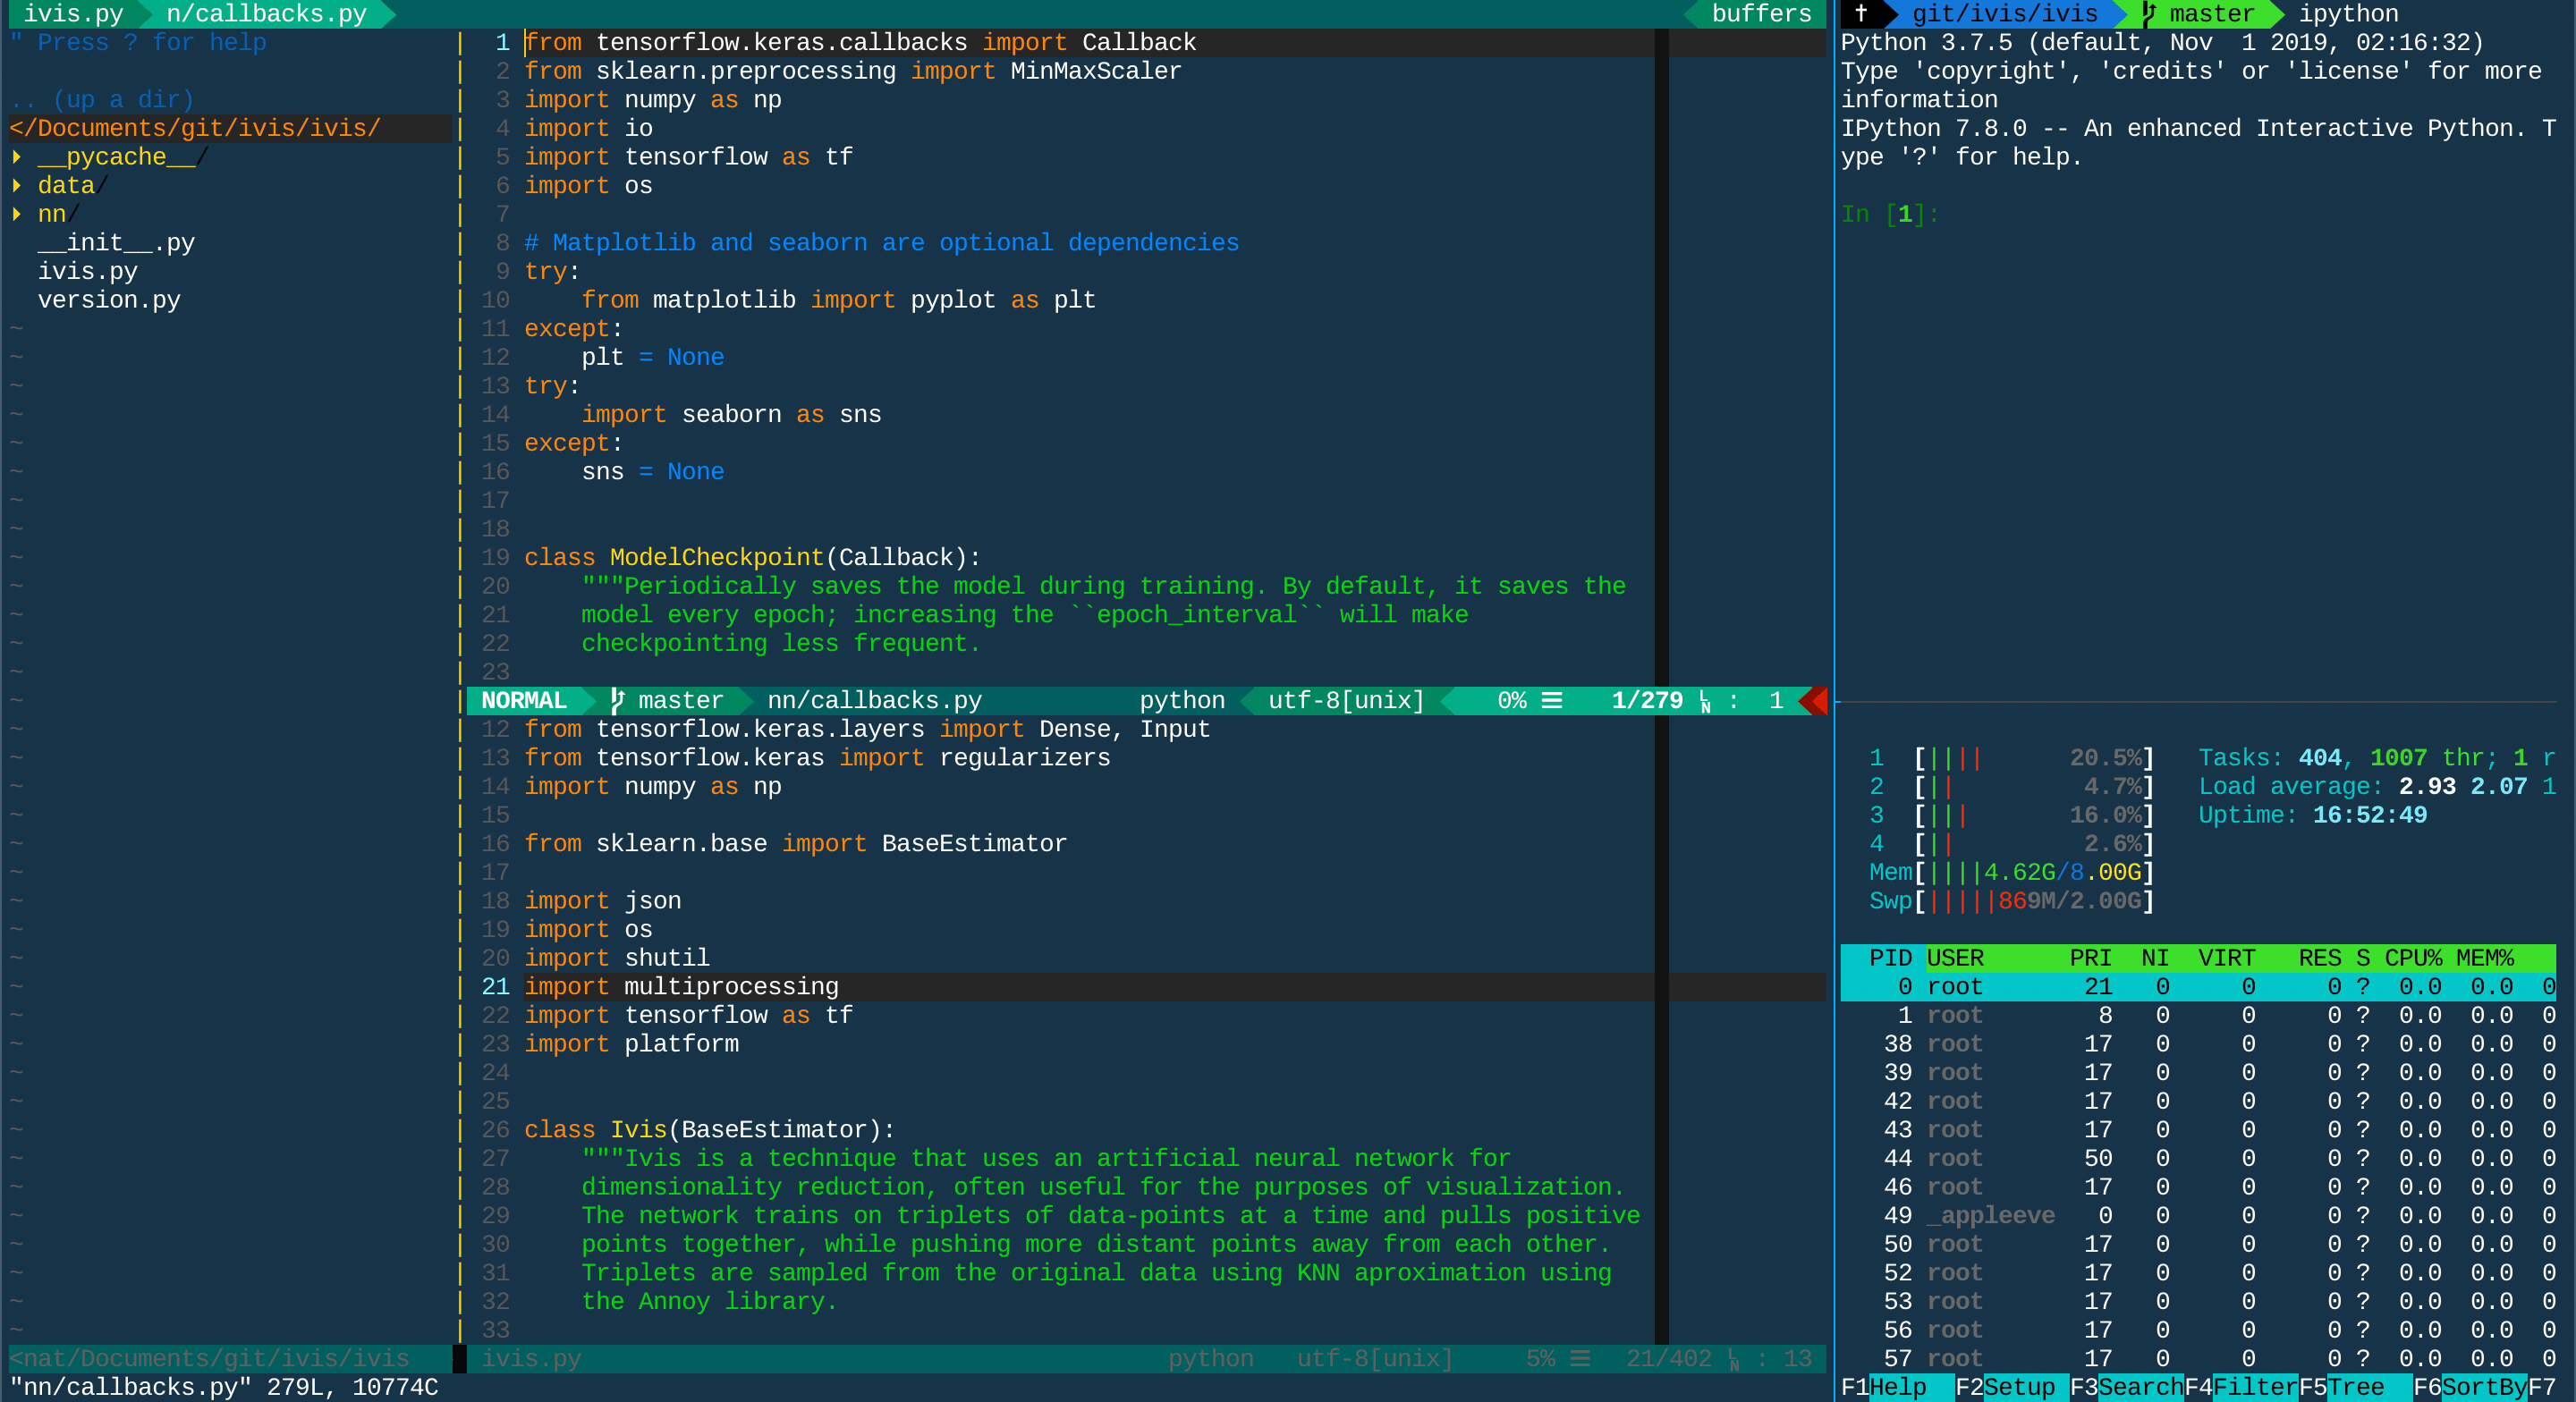The image size is (2576, 1402).
Task: Switch to the ivis.py buffer tab
Action: point(73,14)
